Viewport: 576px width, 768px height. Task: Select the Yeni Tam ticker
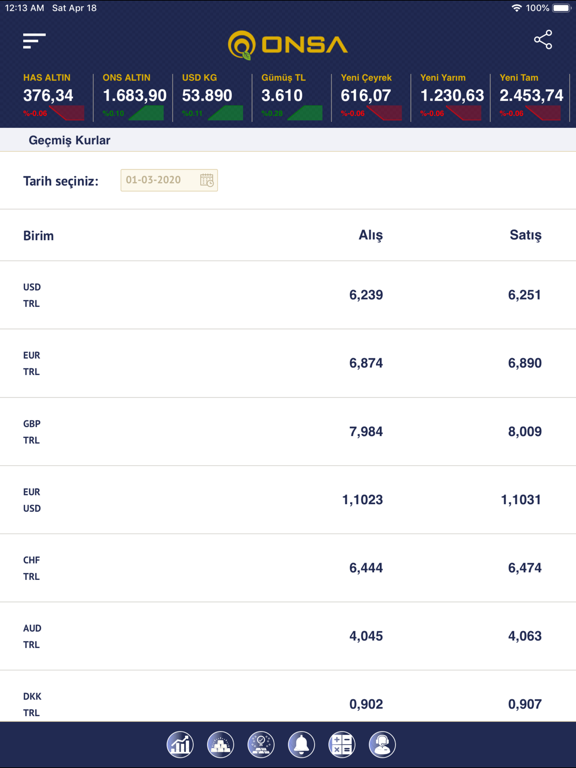click(x=530, y=97)
